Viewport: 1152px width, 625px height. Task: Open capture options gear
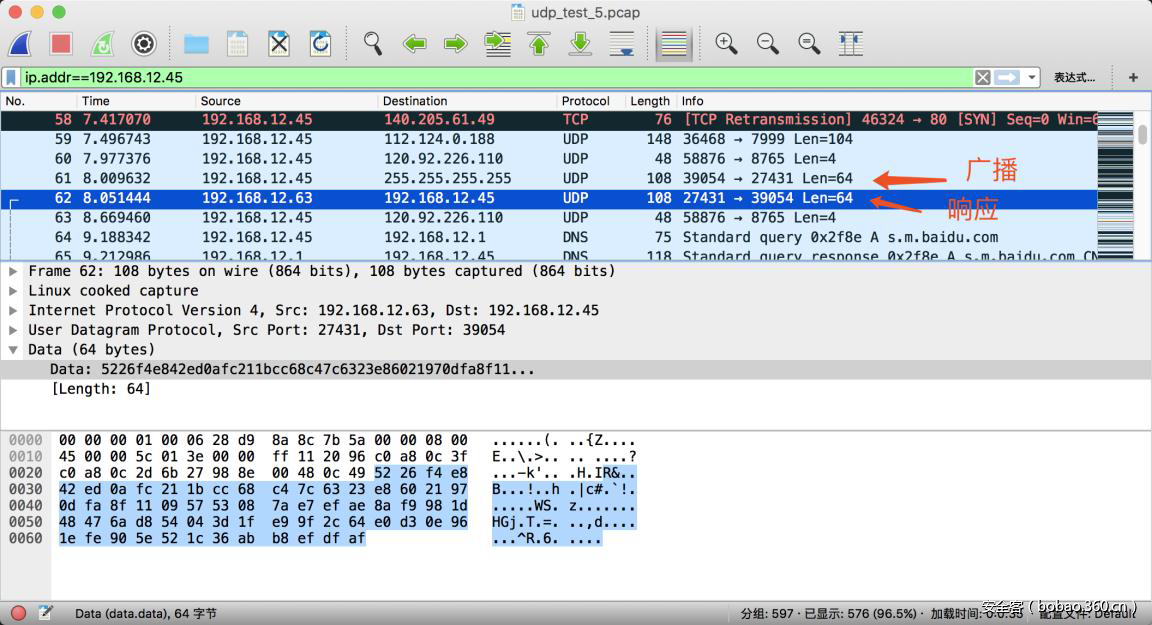(144, 44)
